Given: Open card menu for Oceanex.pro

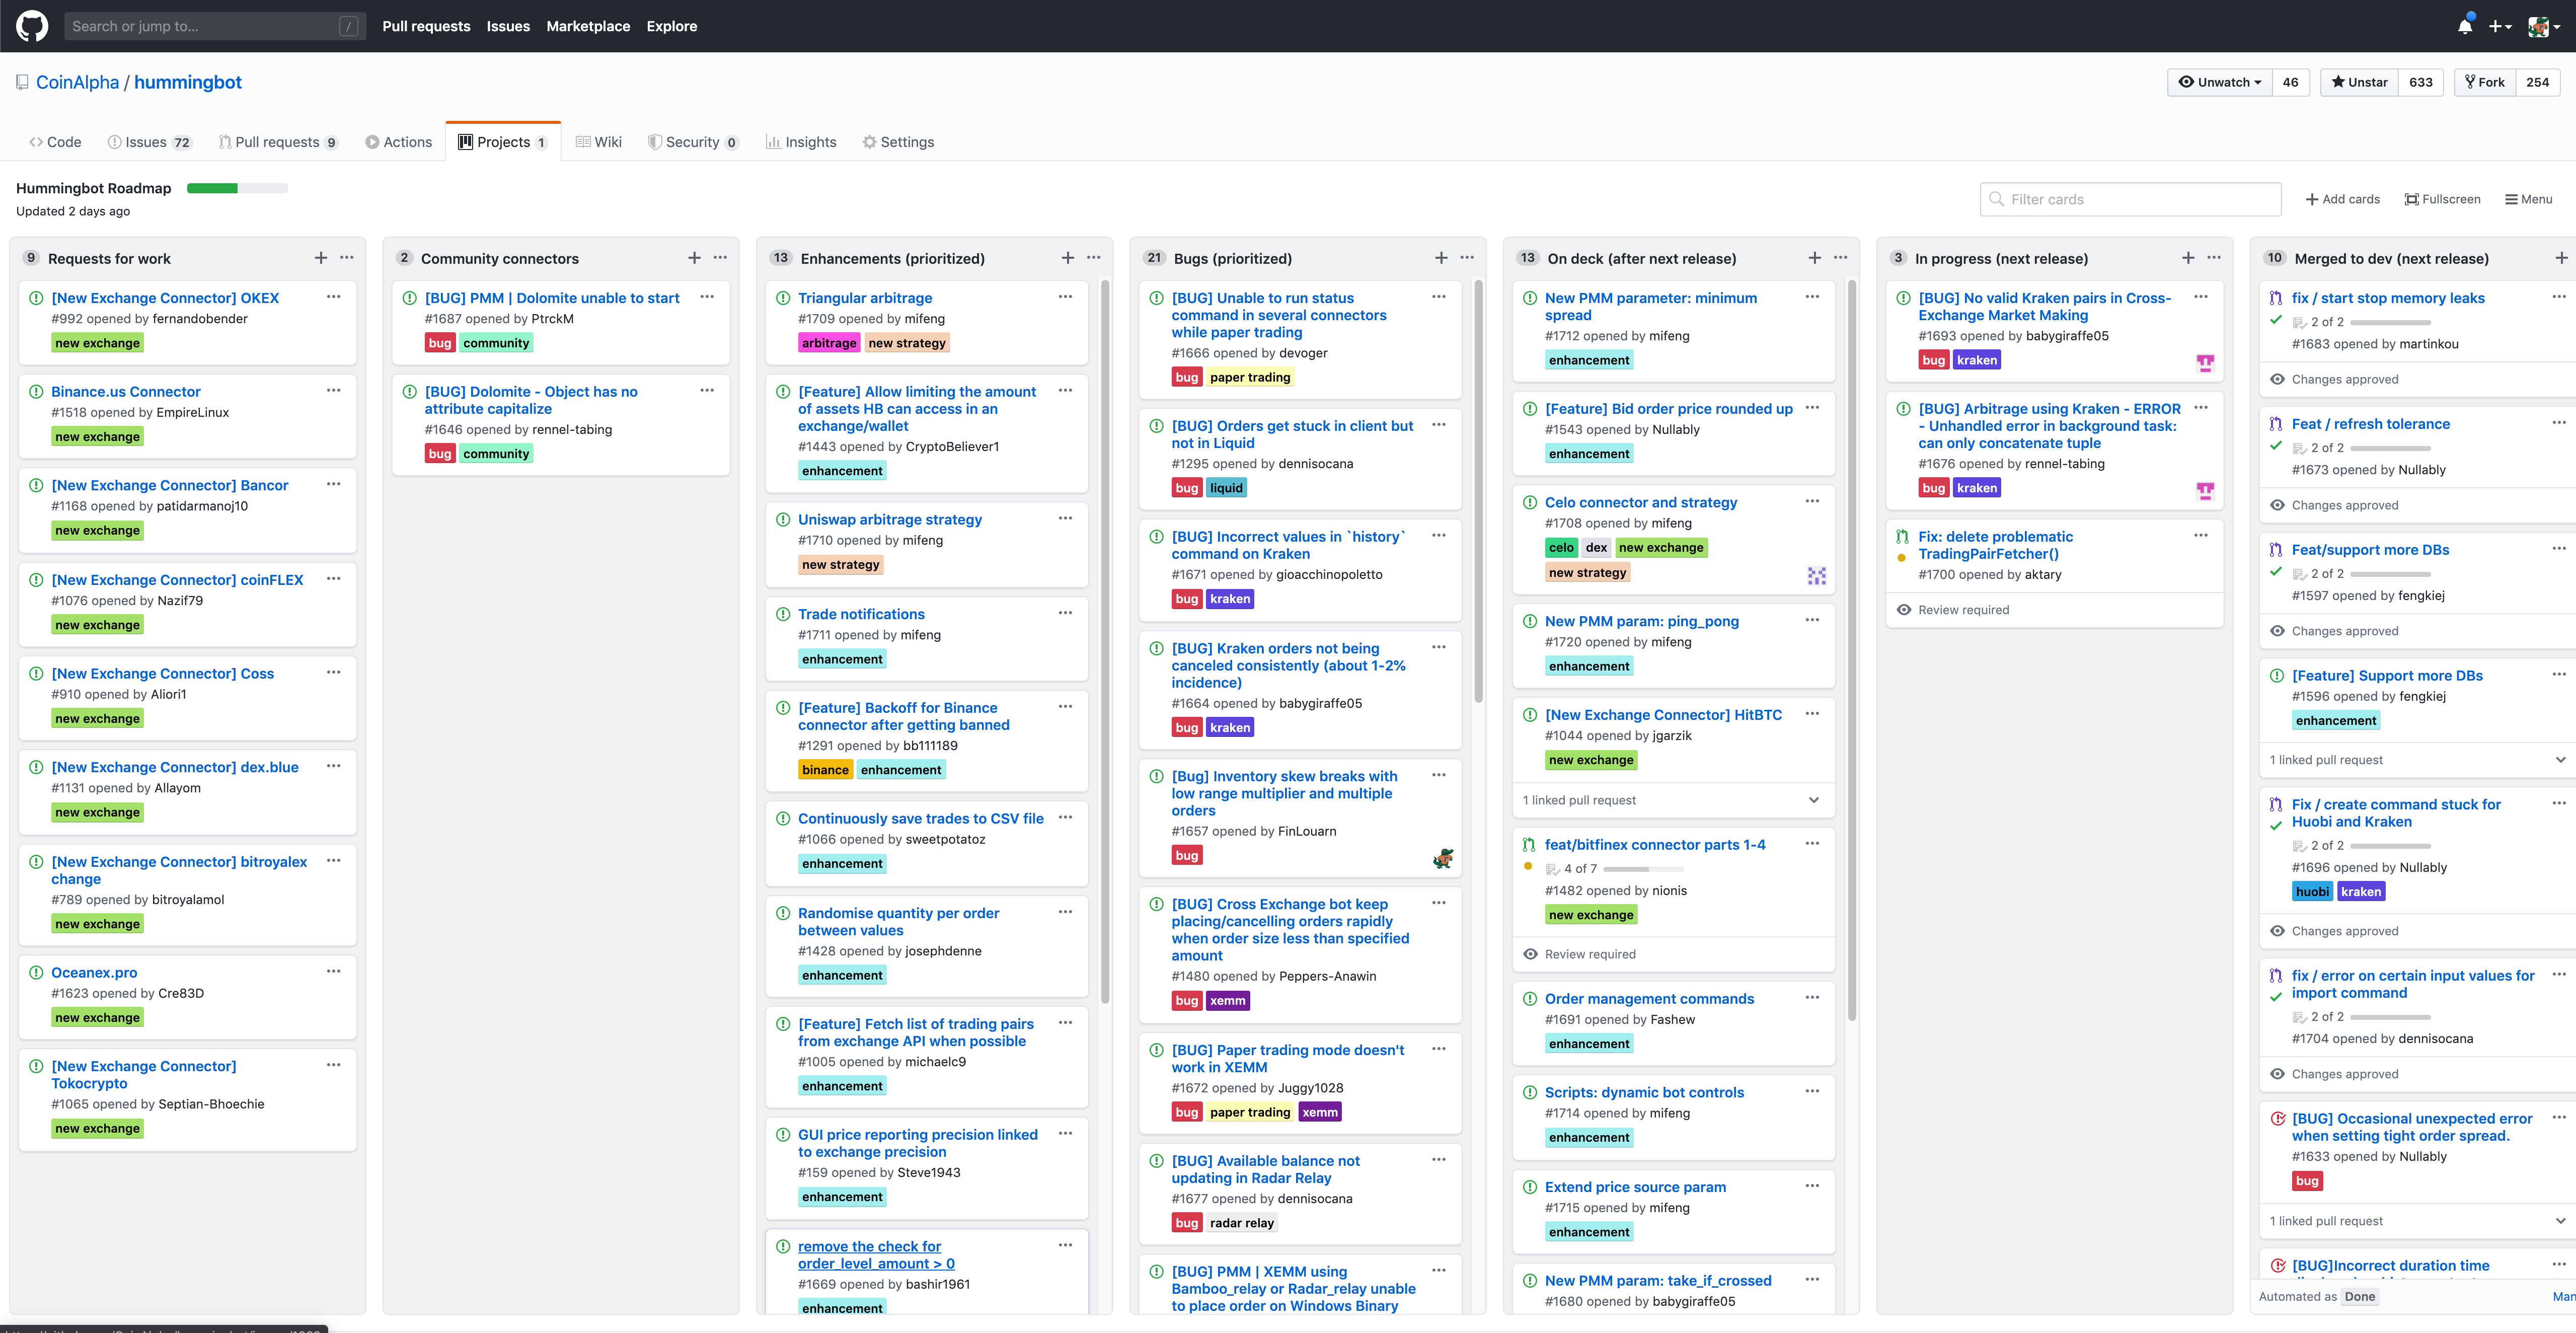Looking at the screenshot, I should click(x=334, y=971).
